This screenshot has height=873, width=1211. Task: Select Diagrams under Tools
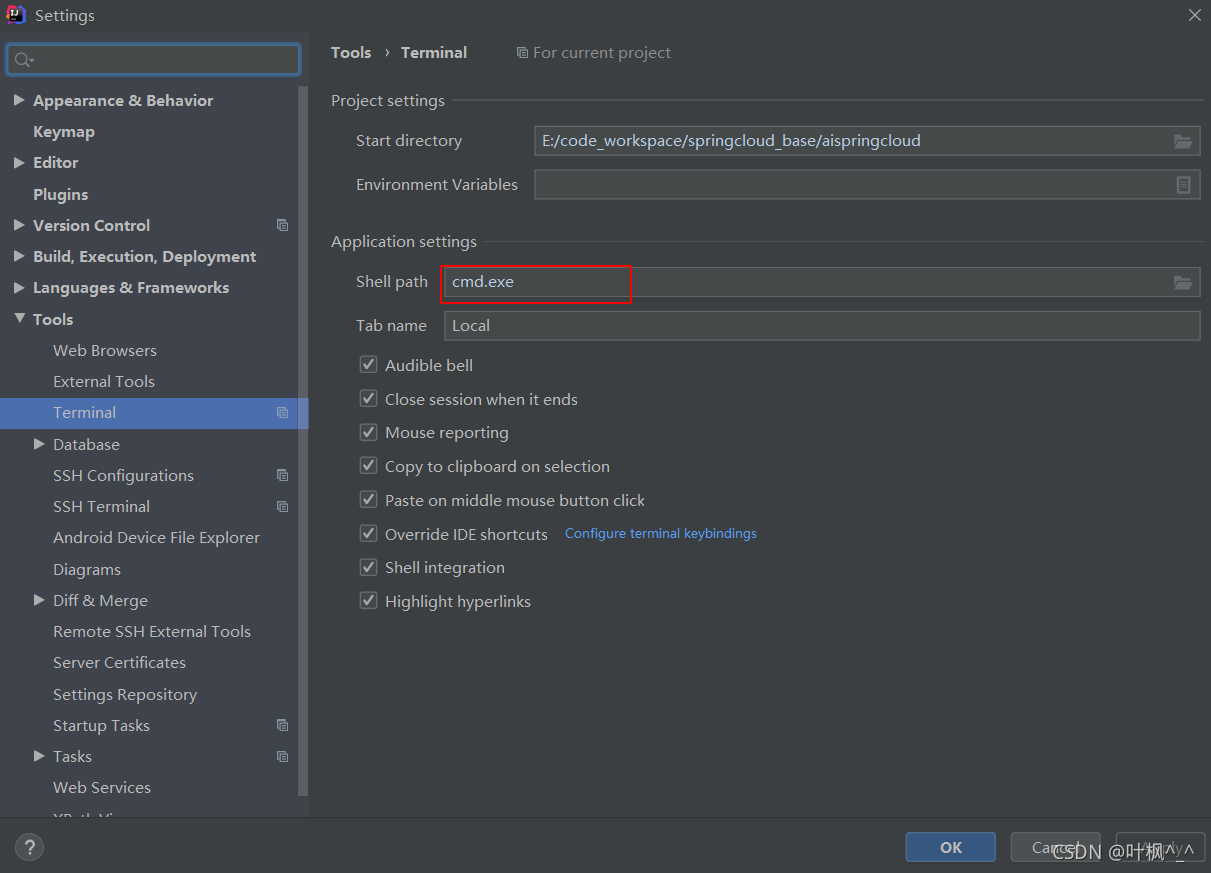pyautogui.click(x=87, y=570)
